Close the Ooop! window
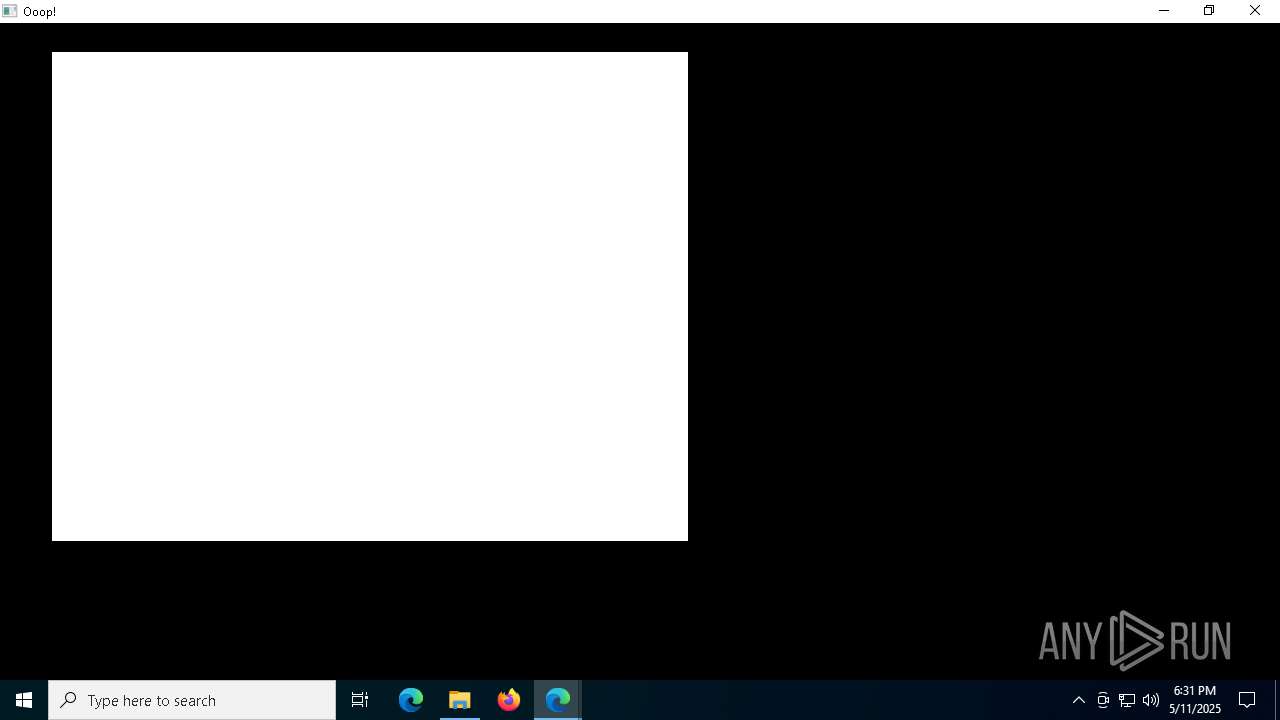This screenshot has width=1280, height=720. (1255, 11)
